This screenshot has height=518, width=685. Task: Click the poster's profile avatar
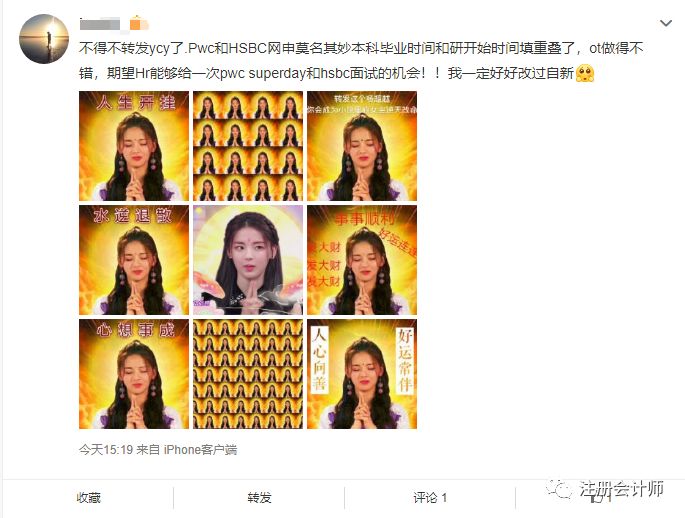coord(44,39)
